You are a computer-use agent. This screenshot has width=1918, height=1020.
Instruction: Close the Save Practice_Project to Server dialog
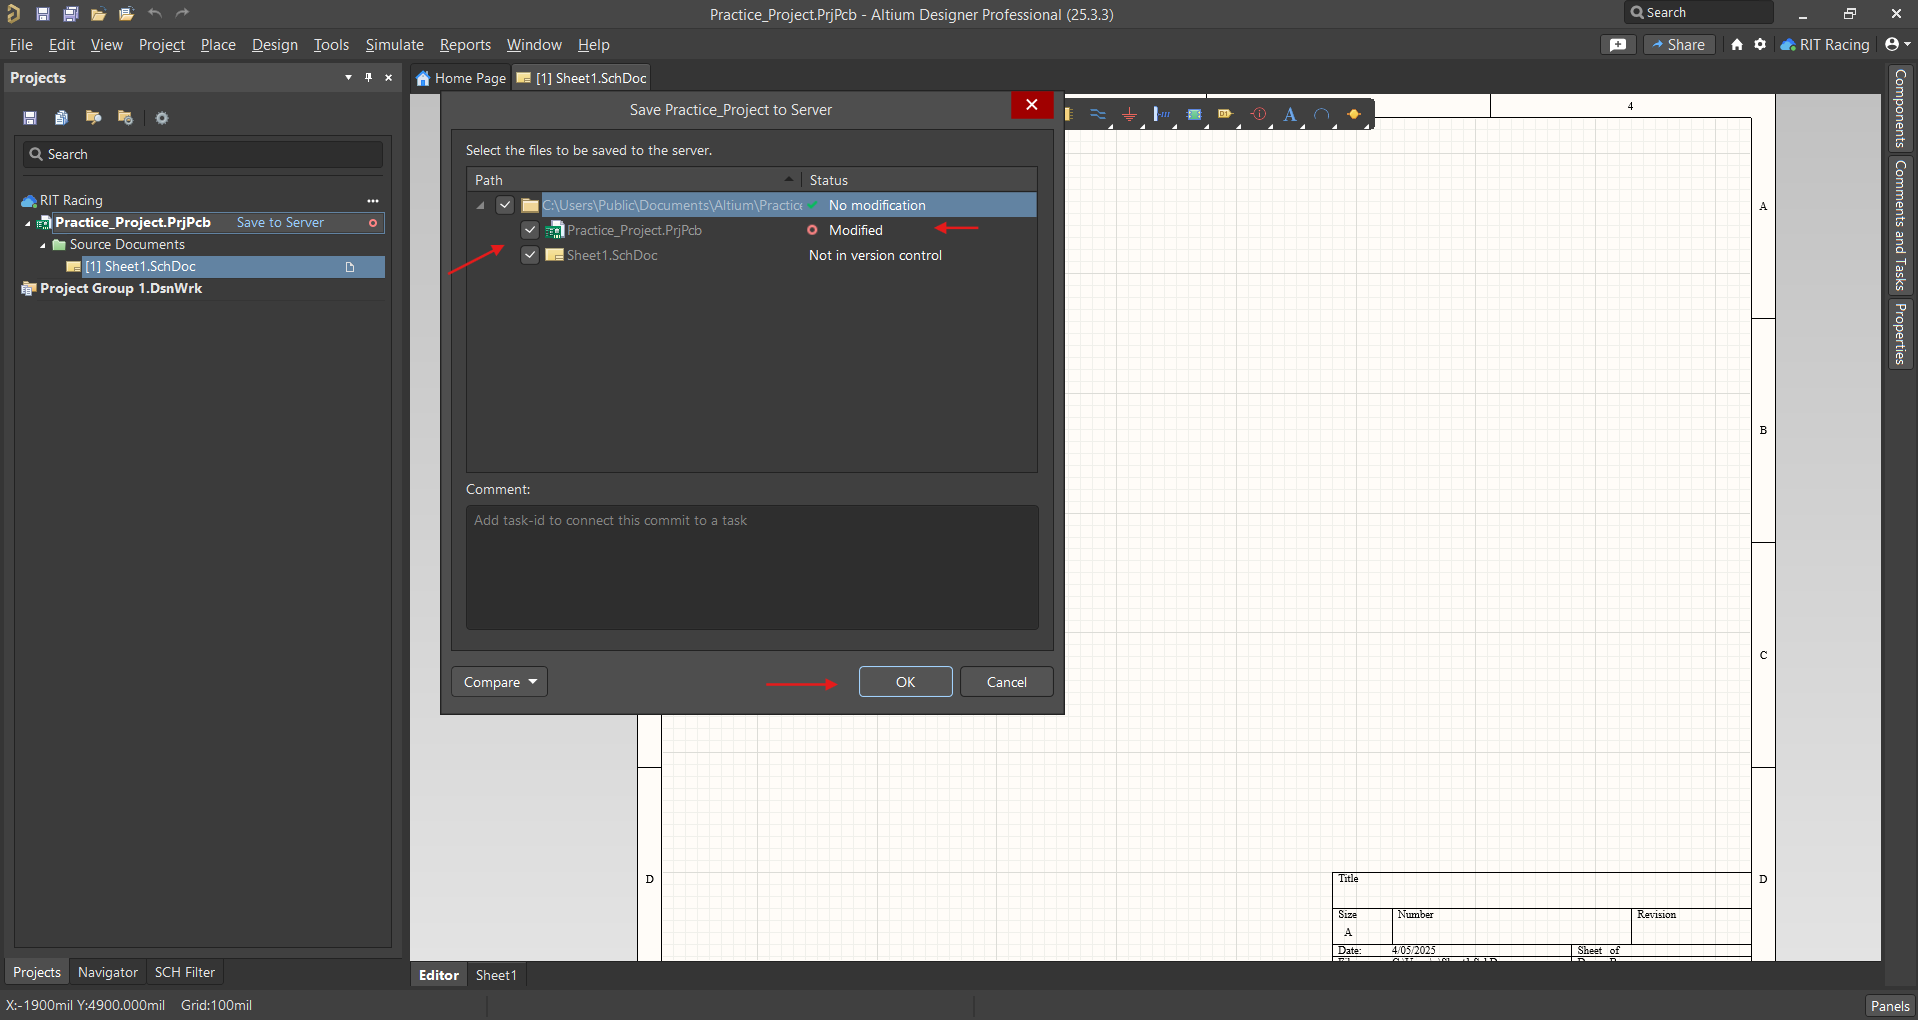coord(1032,105)
